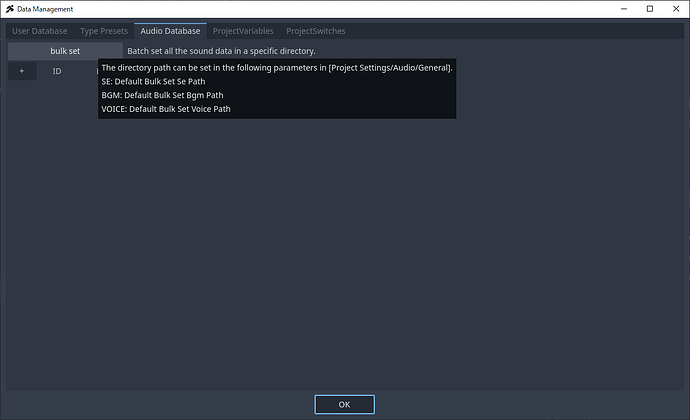Click the BGM Default Bulk Set line
Screen dimensions: 690x420
click(162, 95)
